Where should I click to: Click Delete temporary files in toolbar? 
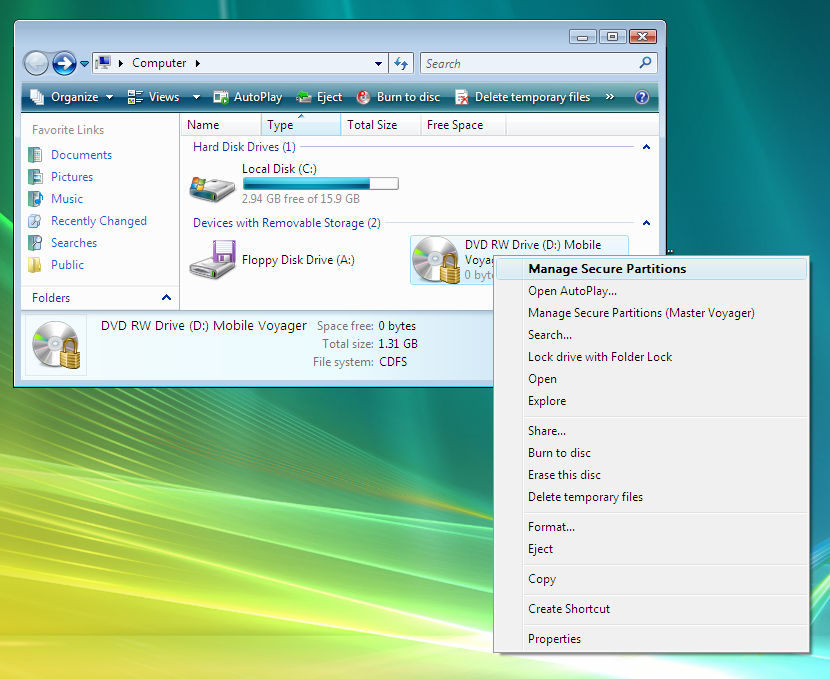522,97
